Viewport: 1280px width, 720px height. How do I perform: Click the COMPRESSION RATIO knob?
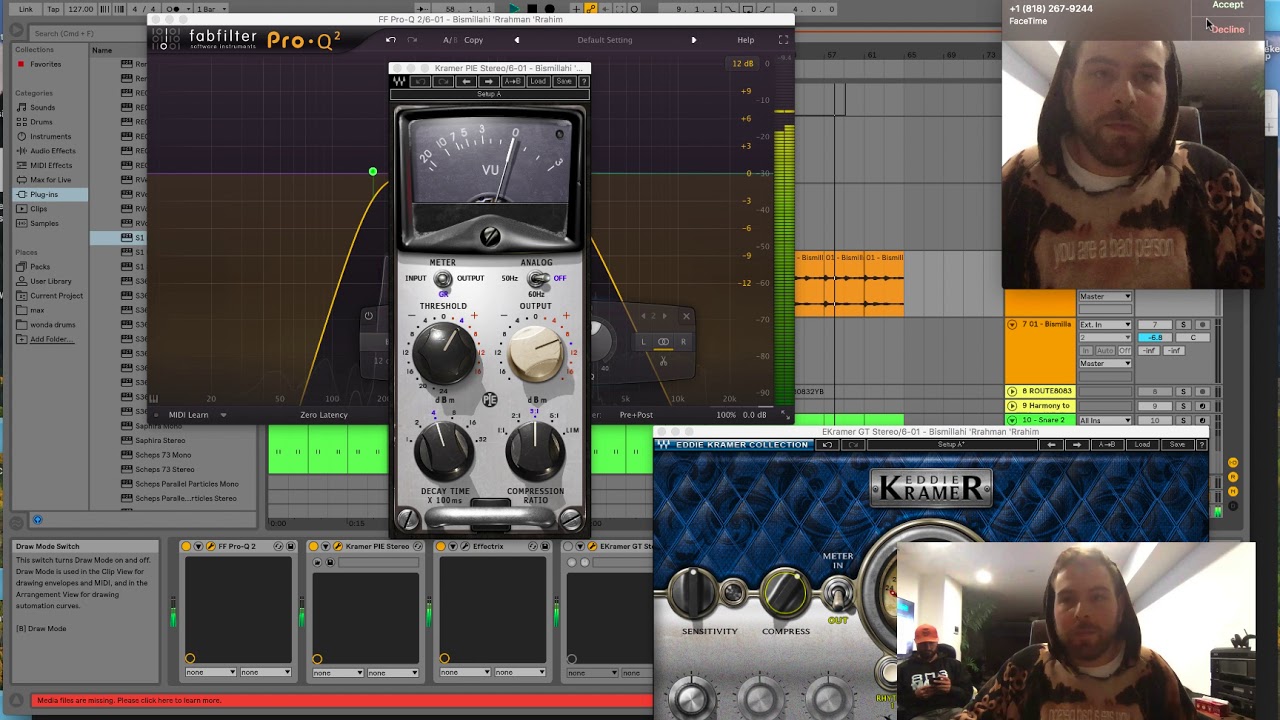535,451
